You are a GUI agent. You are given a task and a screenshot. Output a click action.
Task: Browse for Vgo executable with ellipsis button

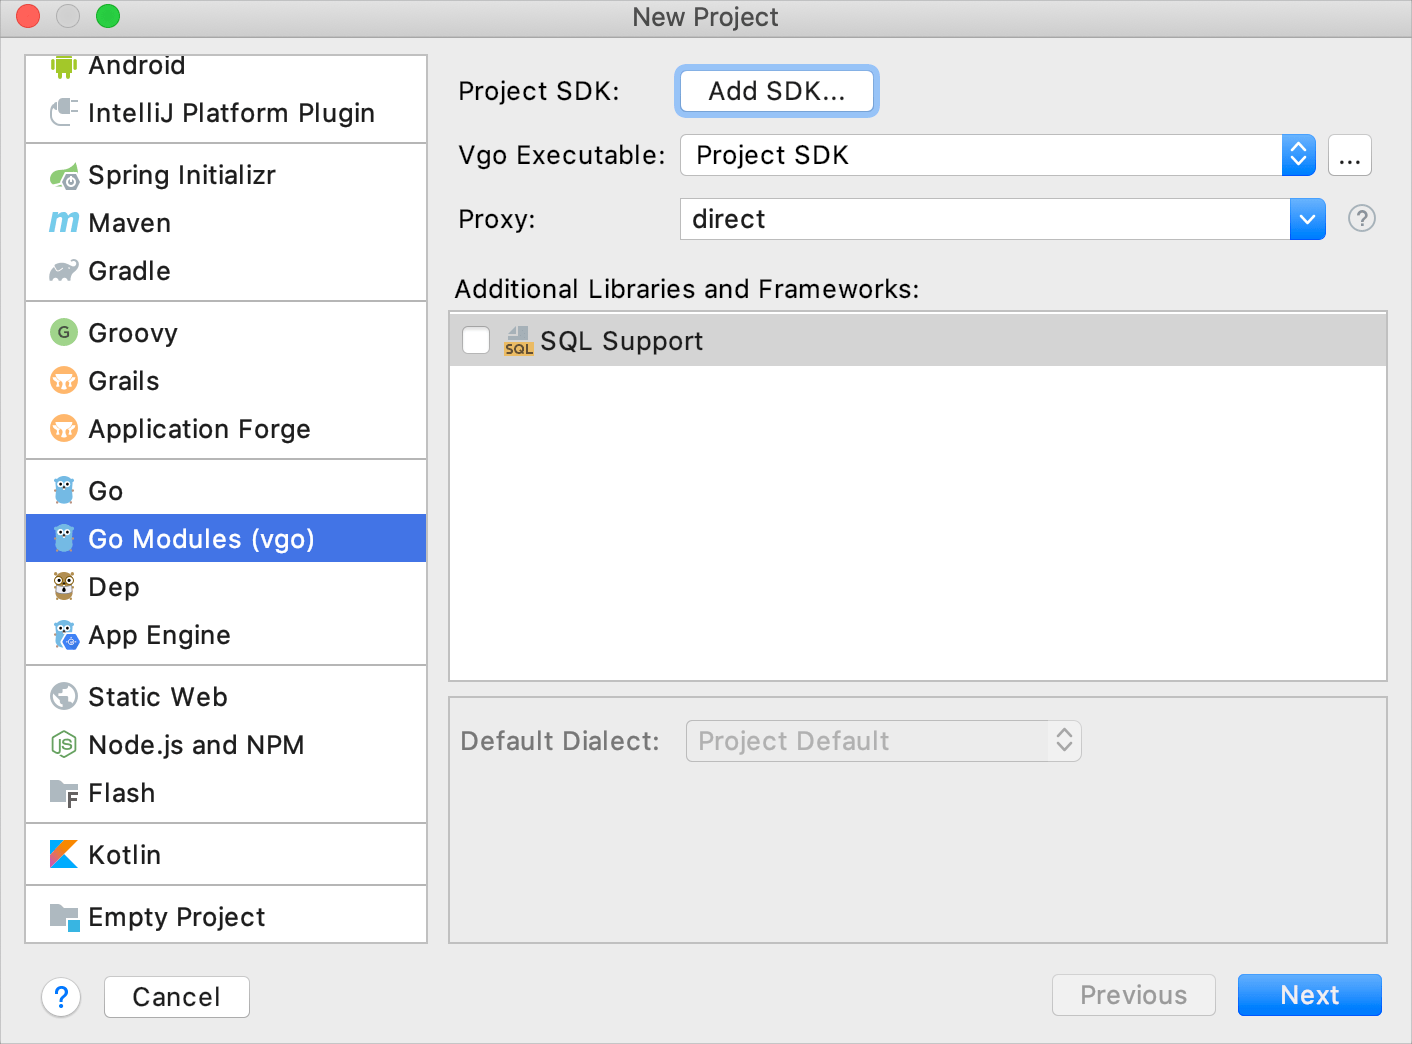pos(1350,155)
